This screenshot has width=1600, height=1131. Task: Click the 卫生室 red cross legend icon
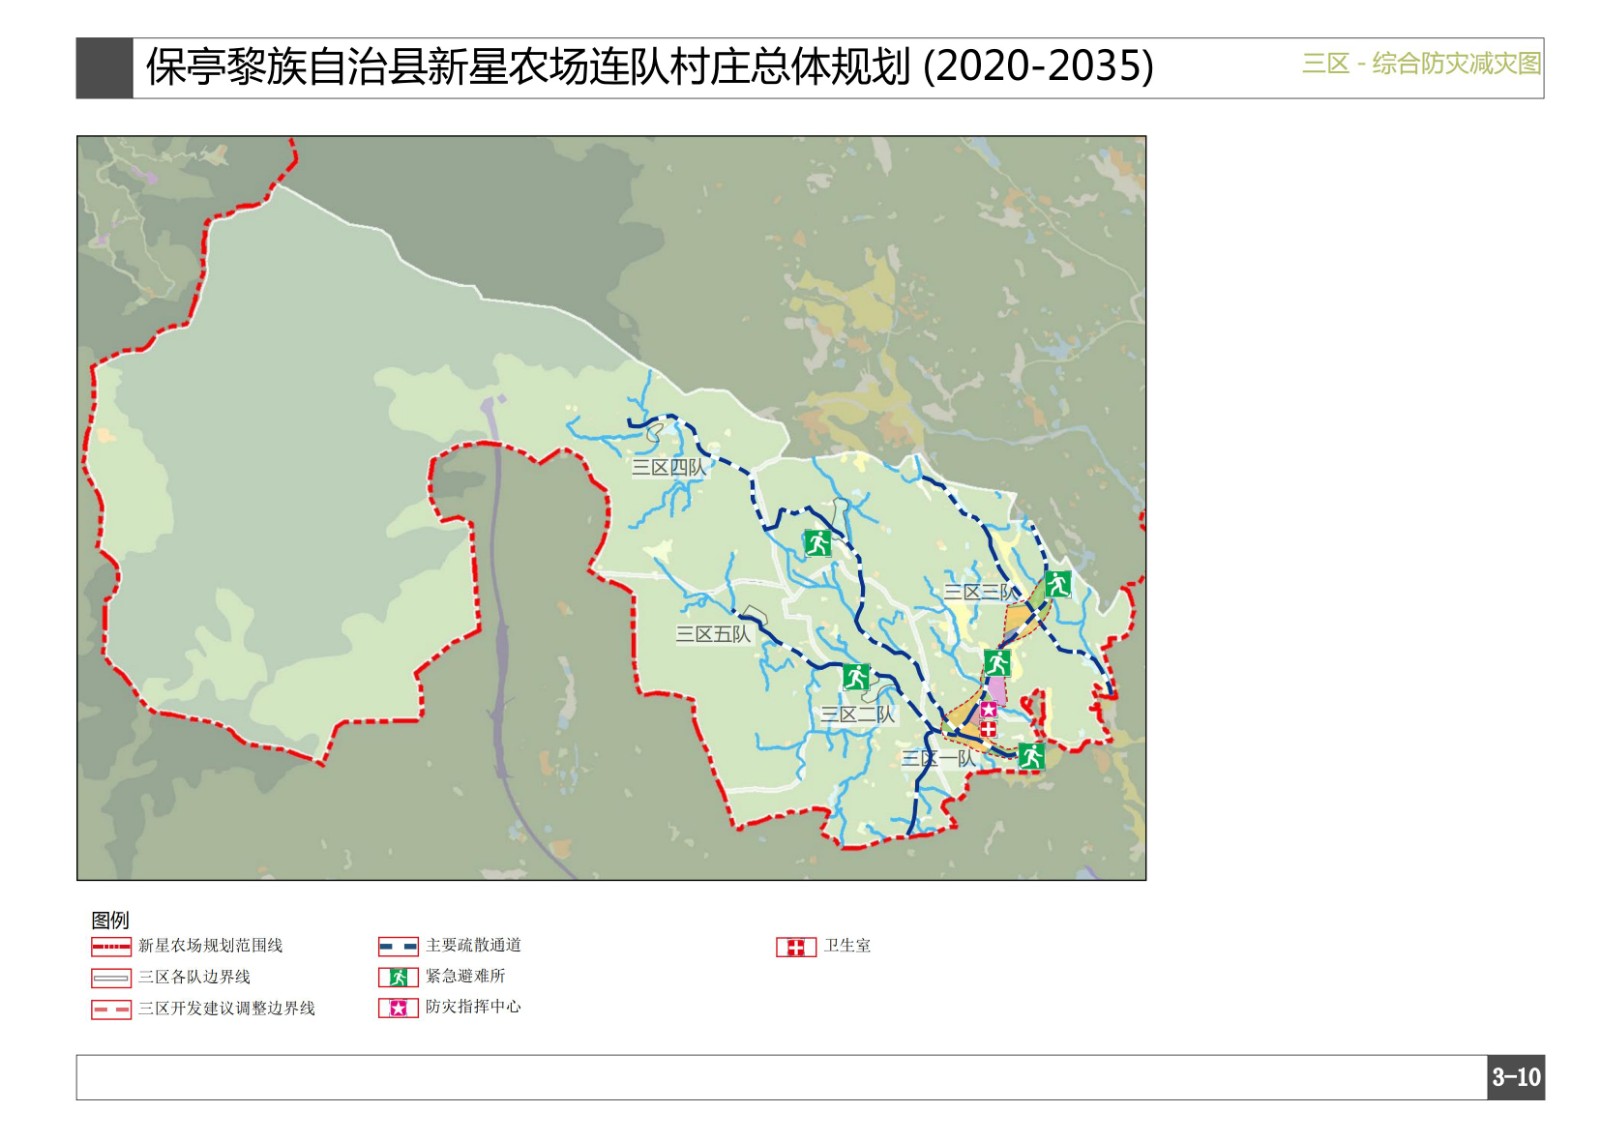(x=796, y=947)
